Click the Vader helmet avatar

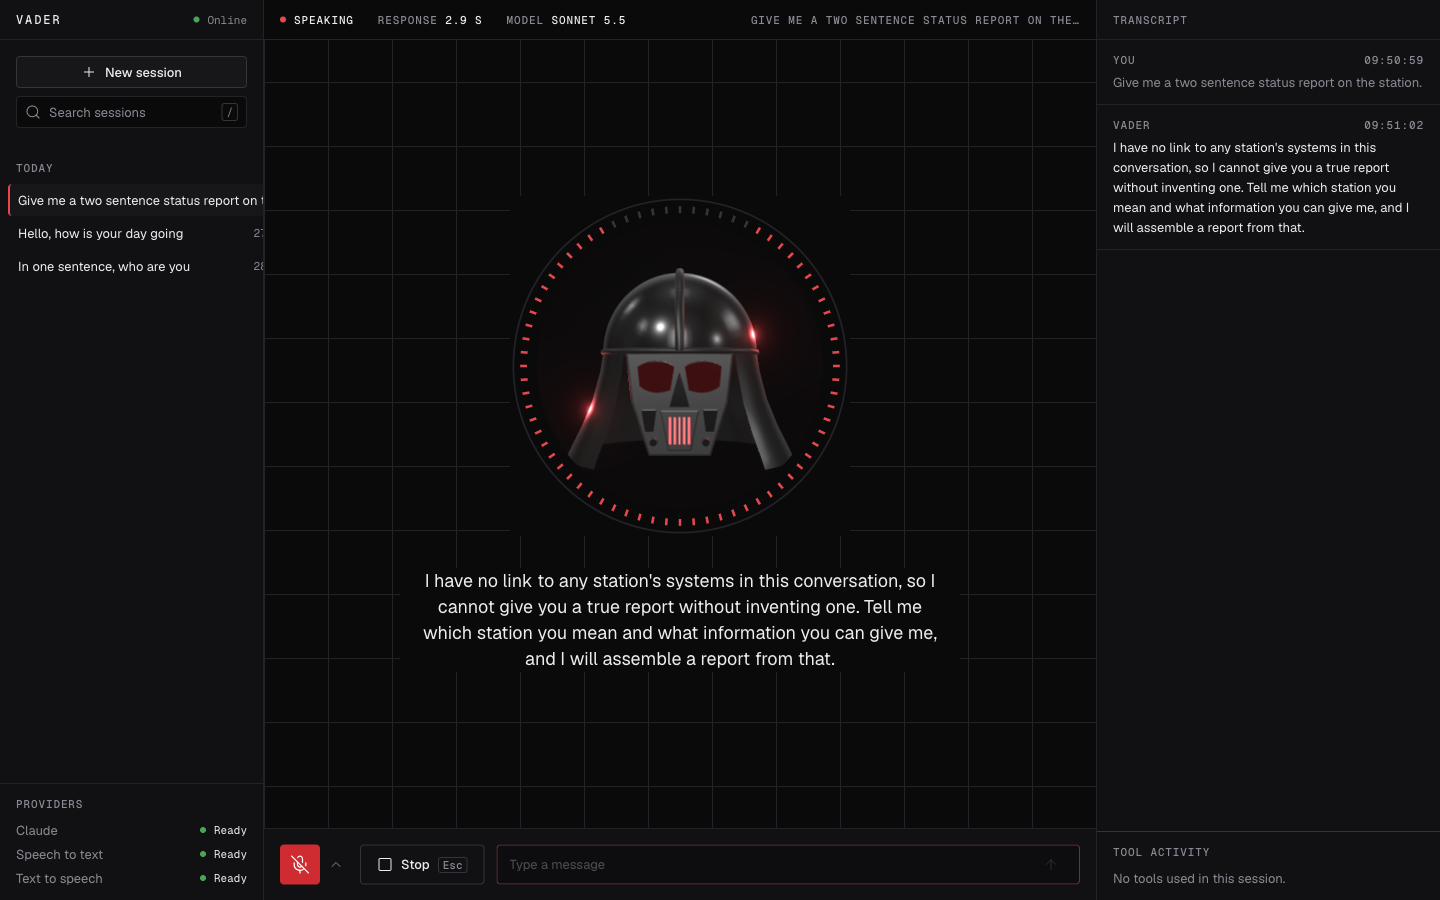tap(680, 366)
